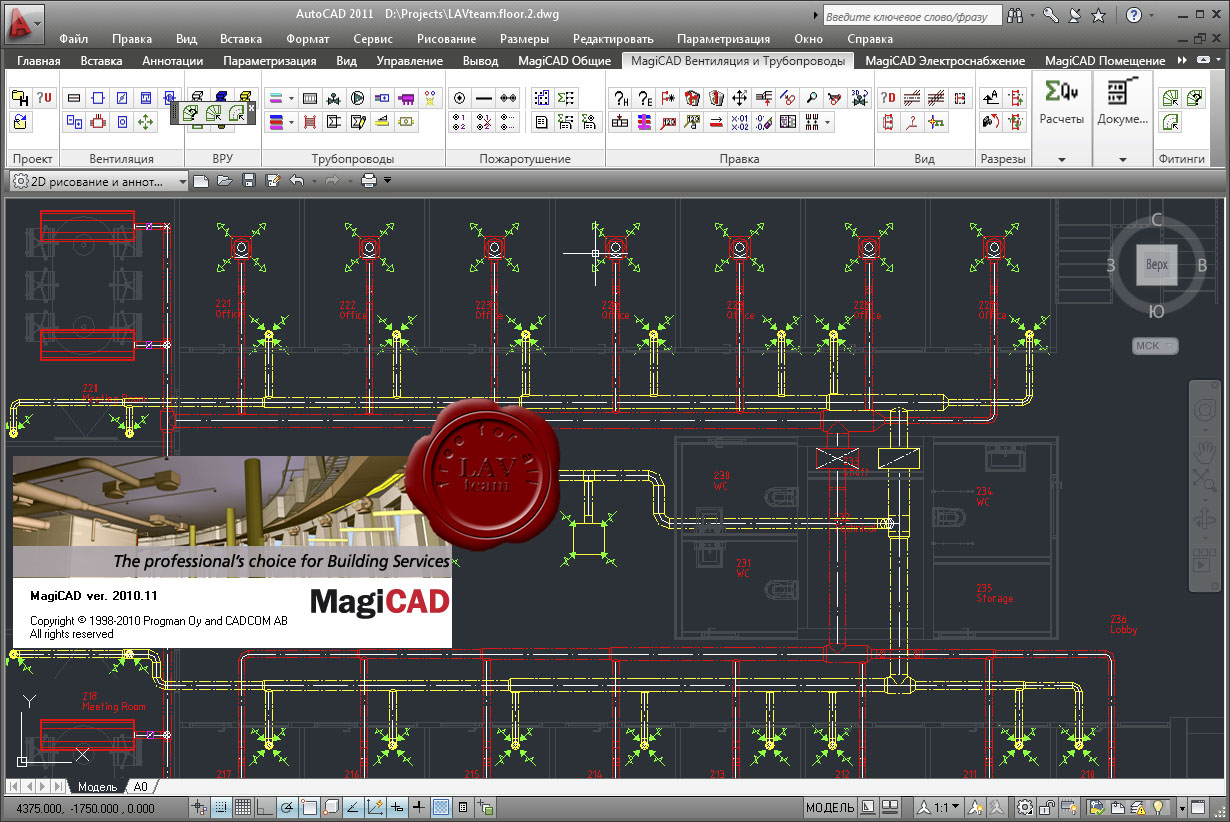
Task: Click the ?U question icon in Проект panel
Action: pos(44,98)
